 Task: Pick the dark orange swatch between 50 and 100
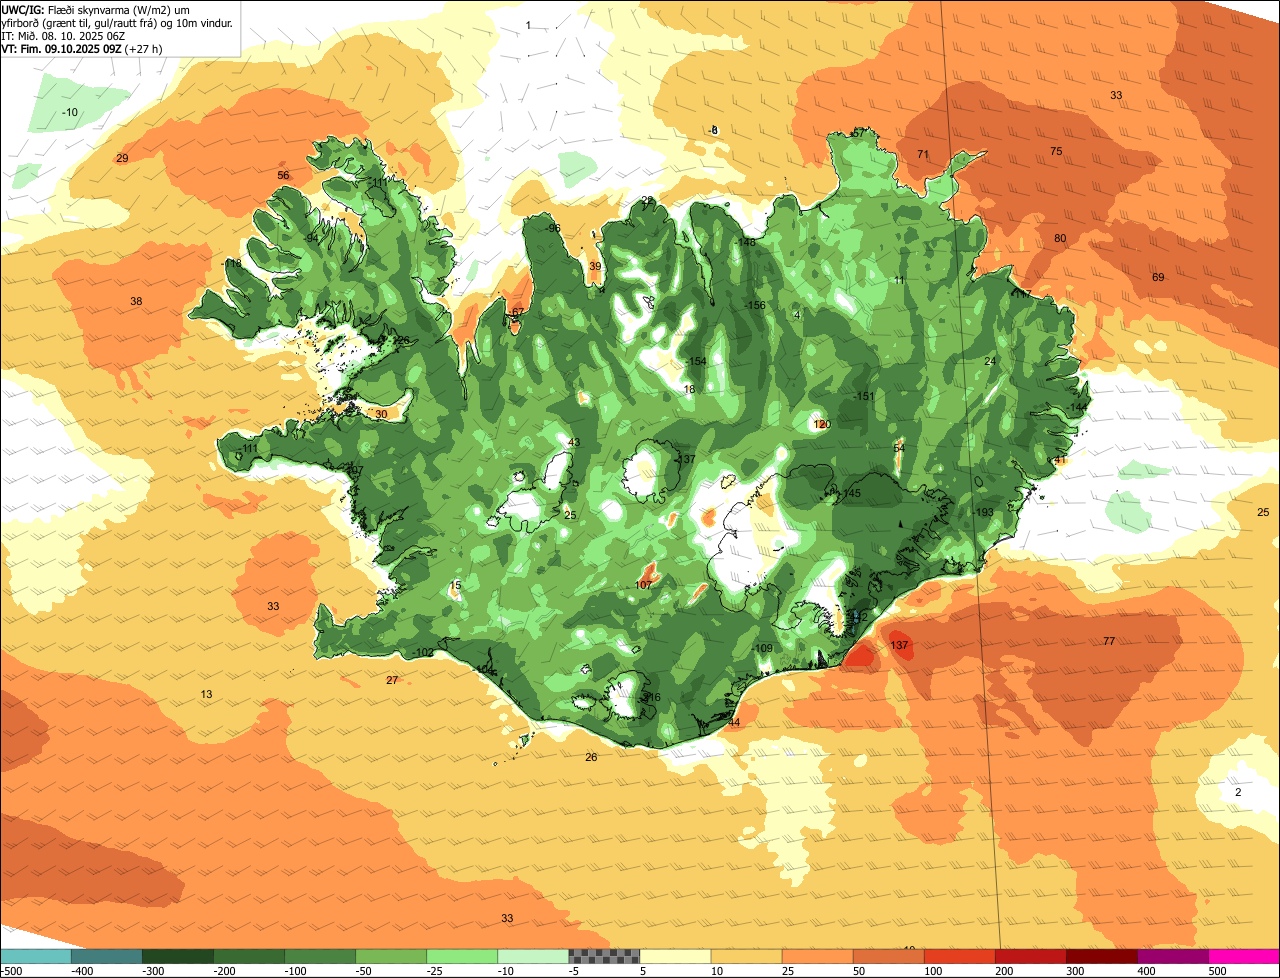coord(888,956)
